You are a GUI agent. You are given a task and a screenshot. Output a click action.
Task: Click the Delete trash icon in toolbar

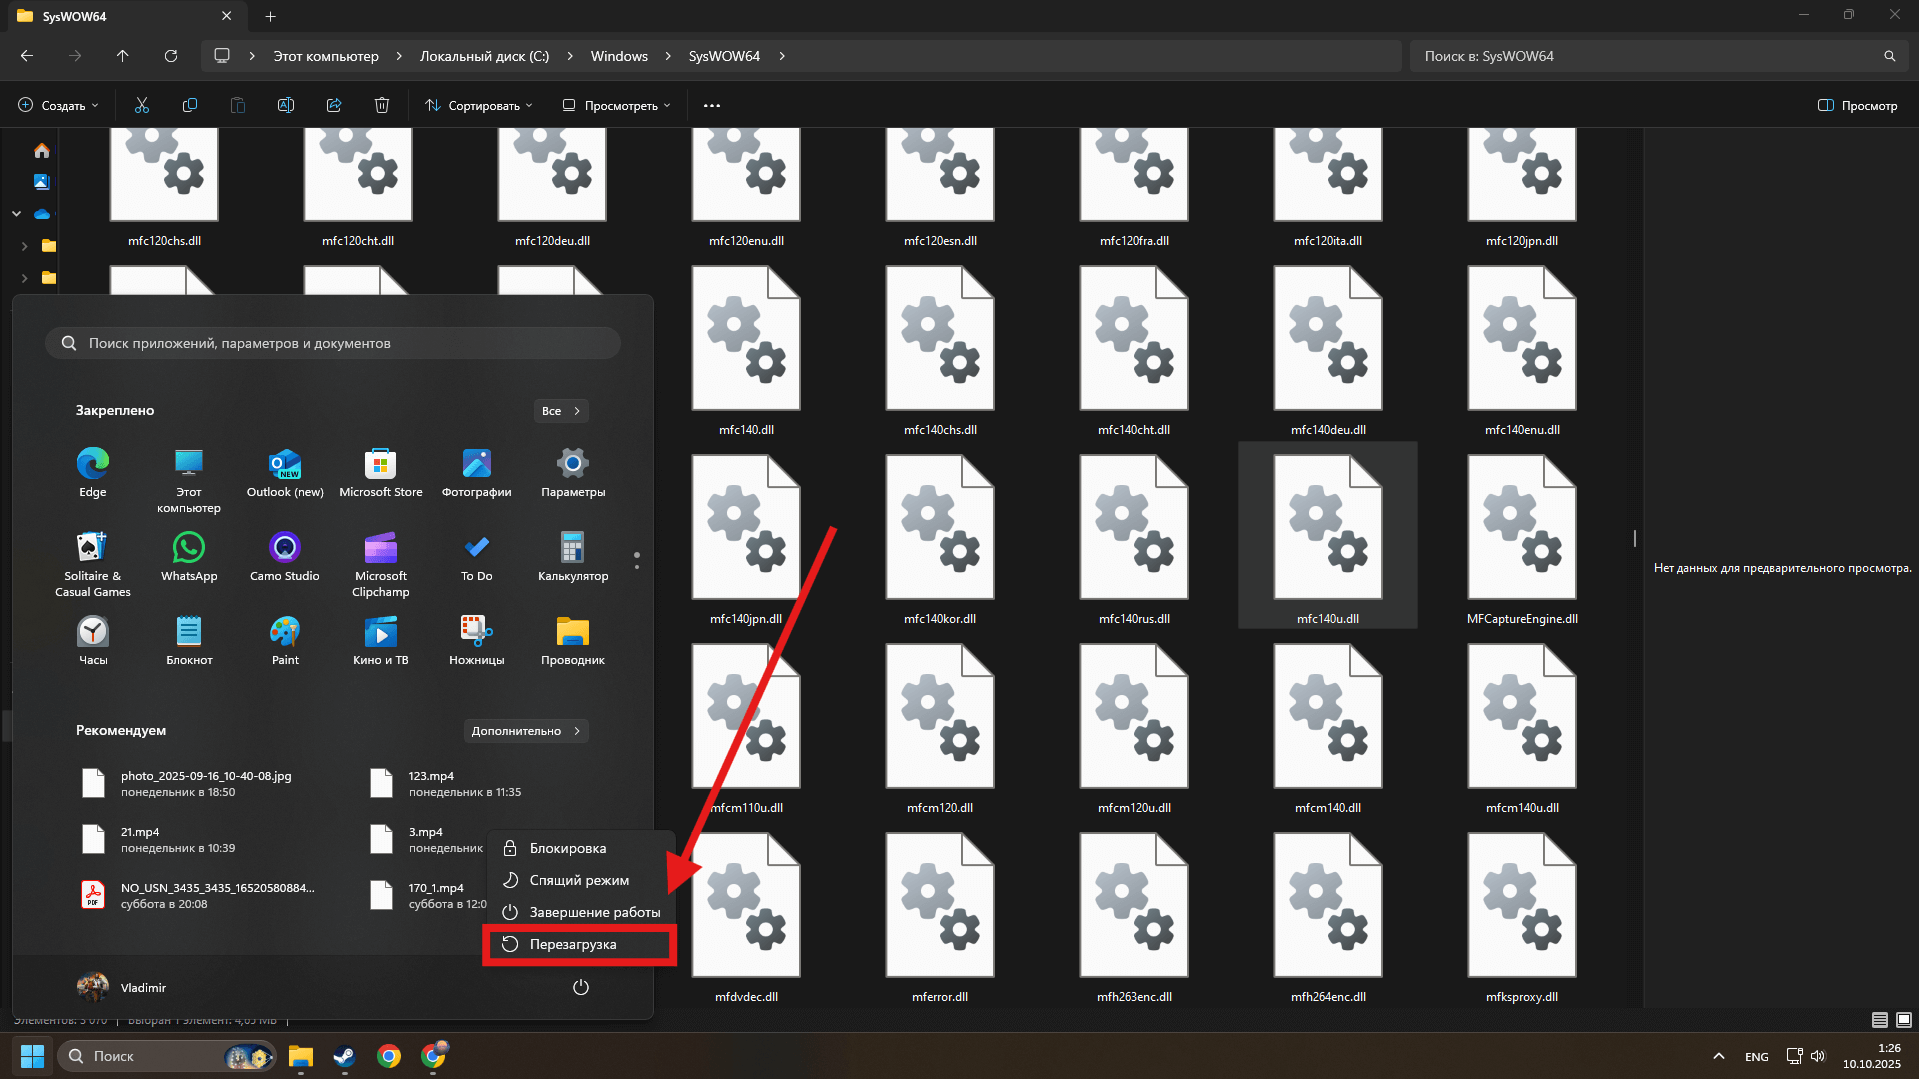pos(381,105)
